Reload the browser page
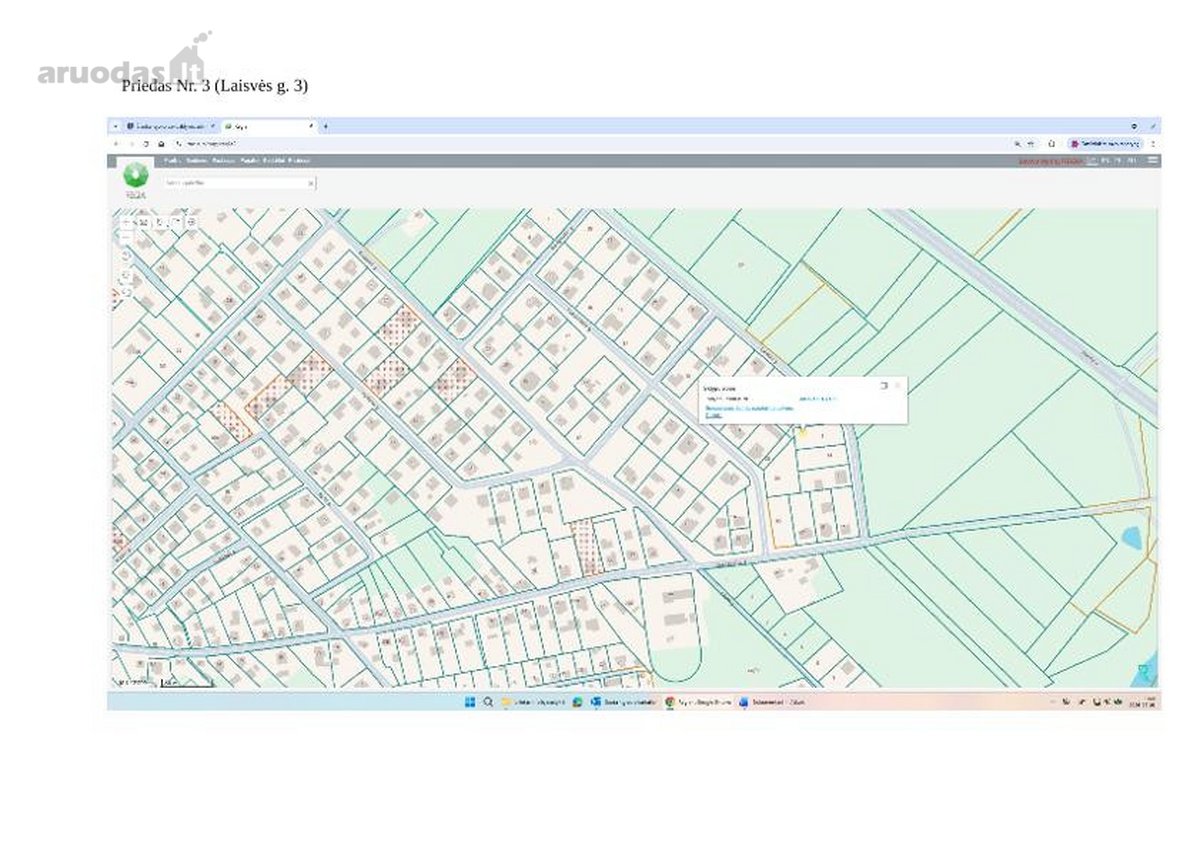The image size is (1200, 849). coord(146,143)
